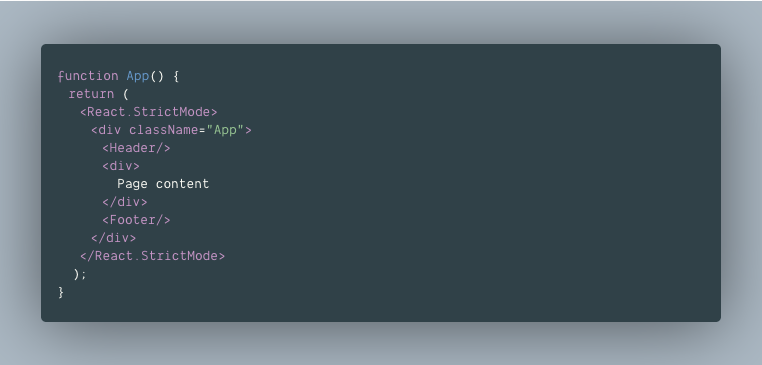This screenshot has height=365, width=762.
Task: Click the word 'content' in Page content
Action: (183, 184)
